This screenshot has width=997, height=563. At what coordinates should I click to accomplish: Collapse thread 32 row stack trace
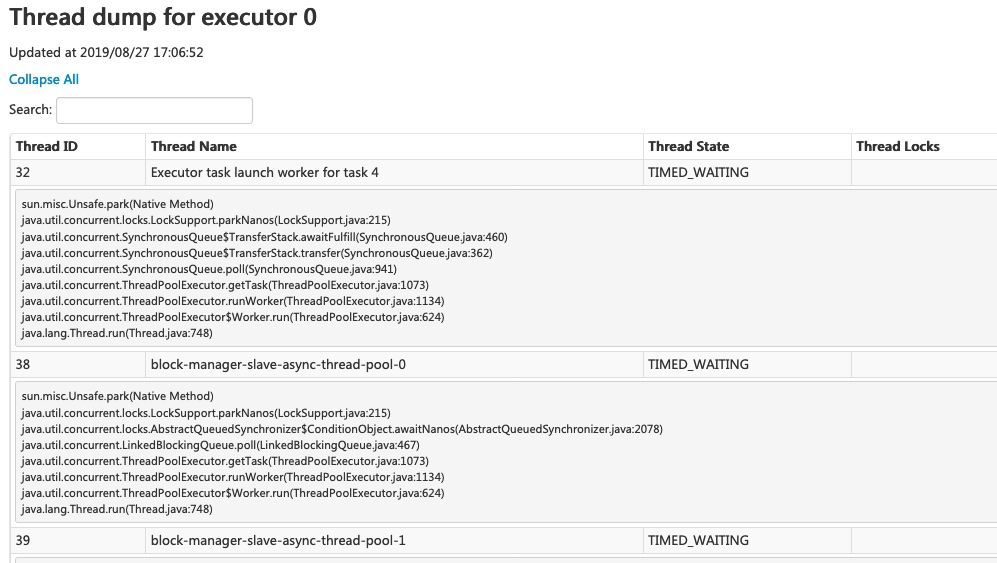pos(504,172)
